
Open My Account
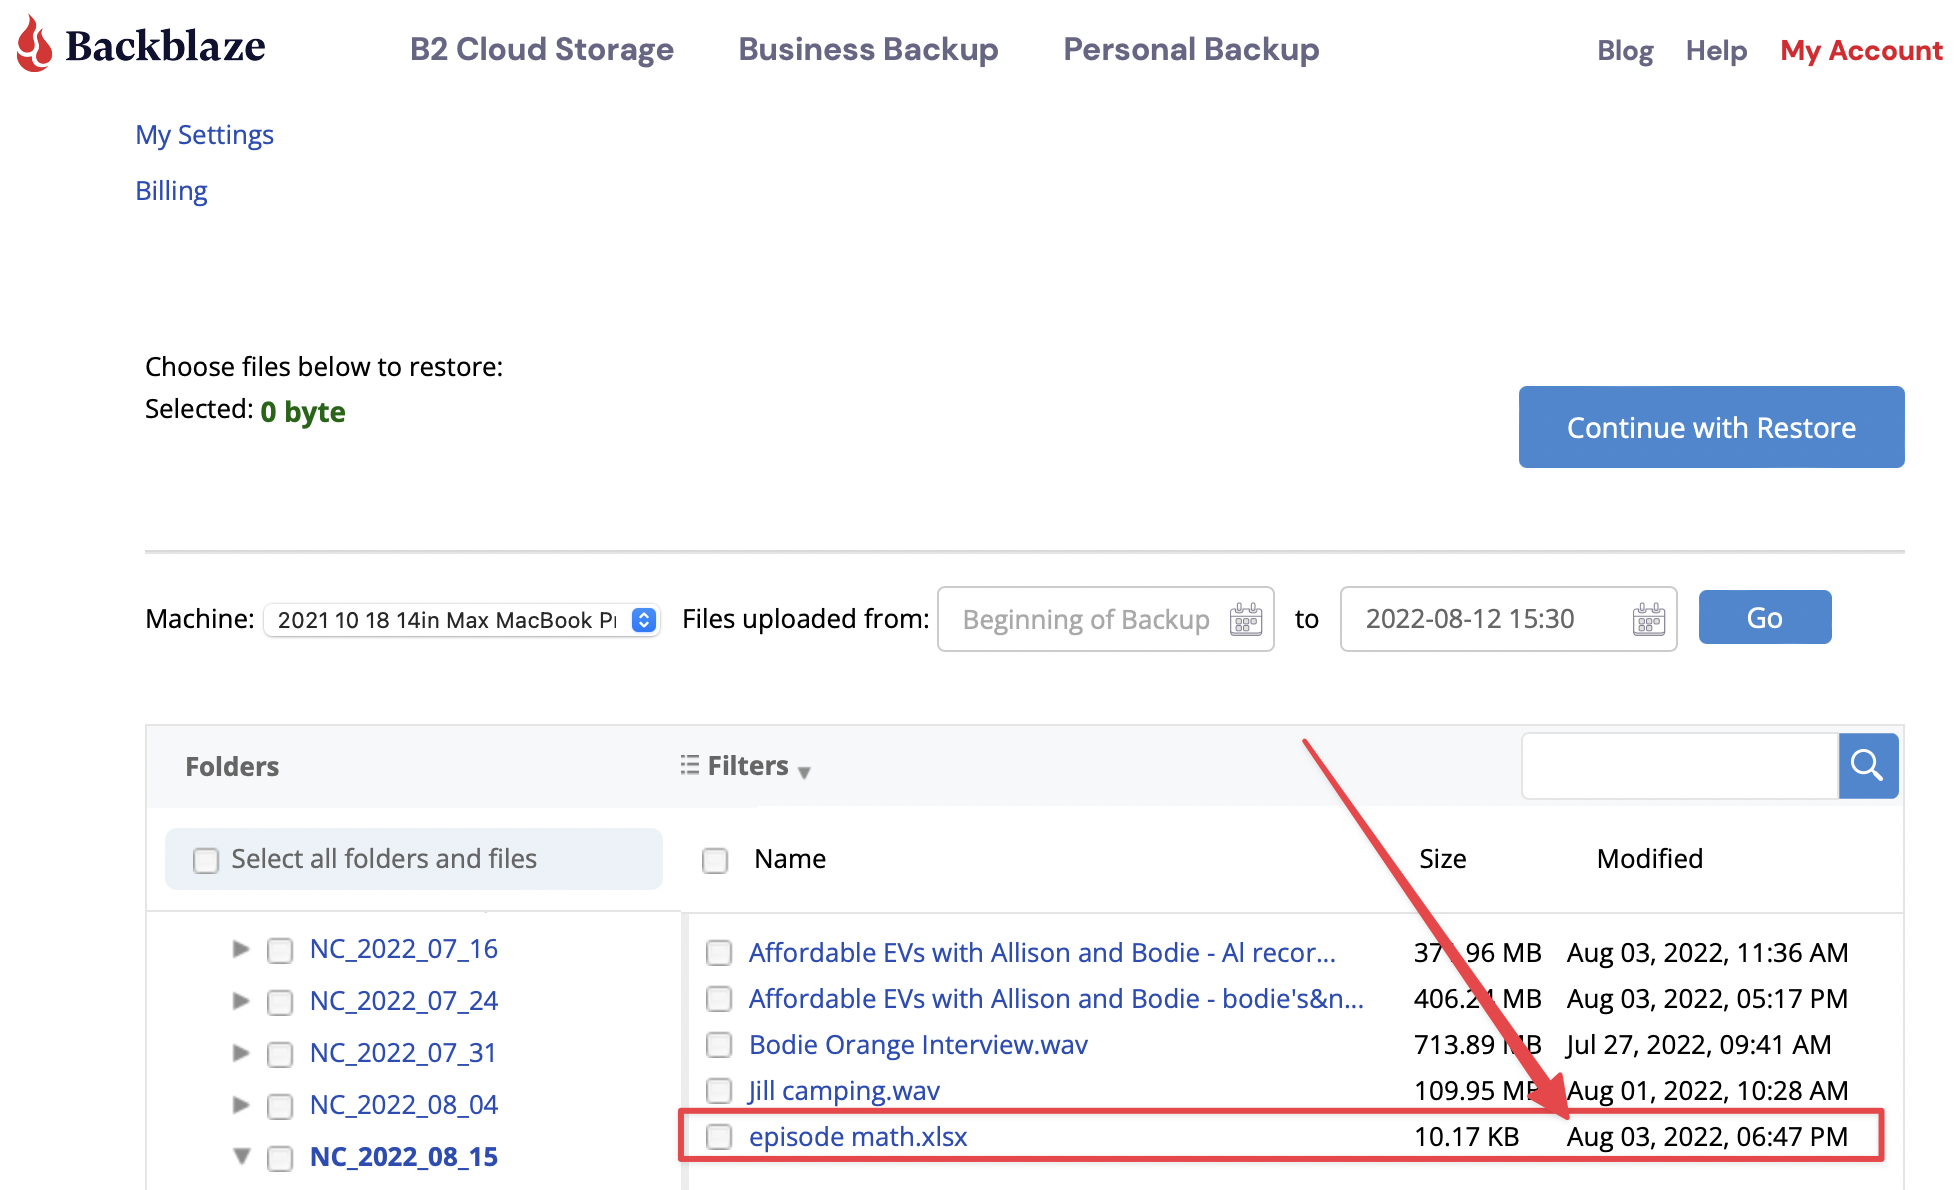click(1861, 50)
